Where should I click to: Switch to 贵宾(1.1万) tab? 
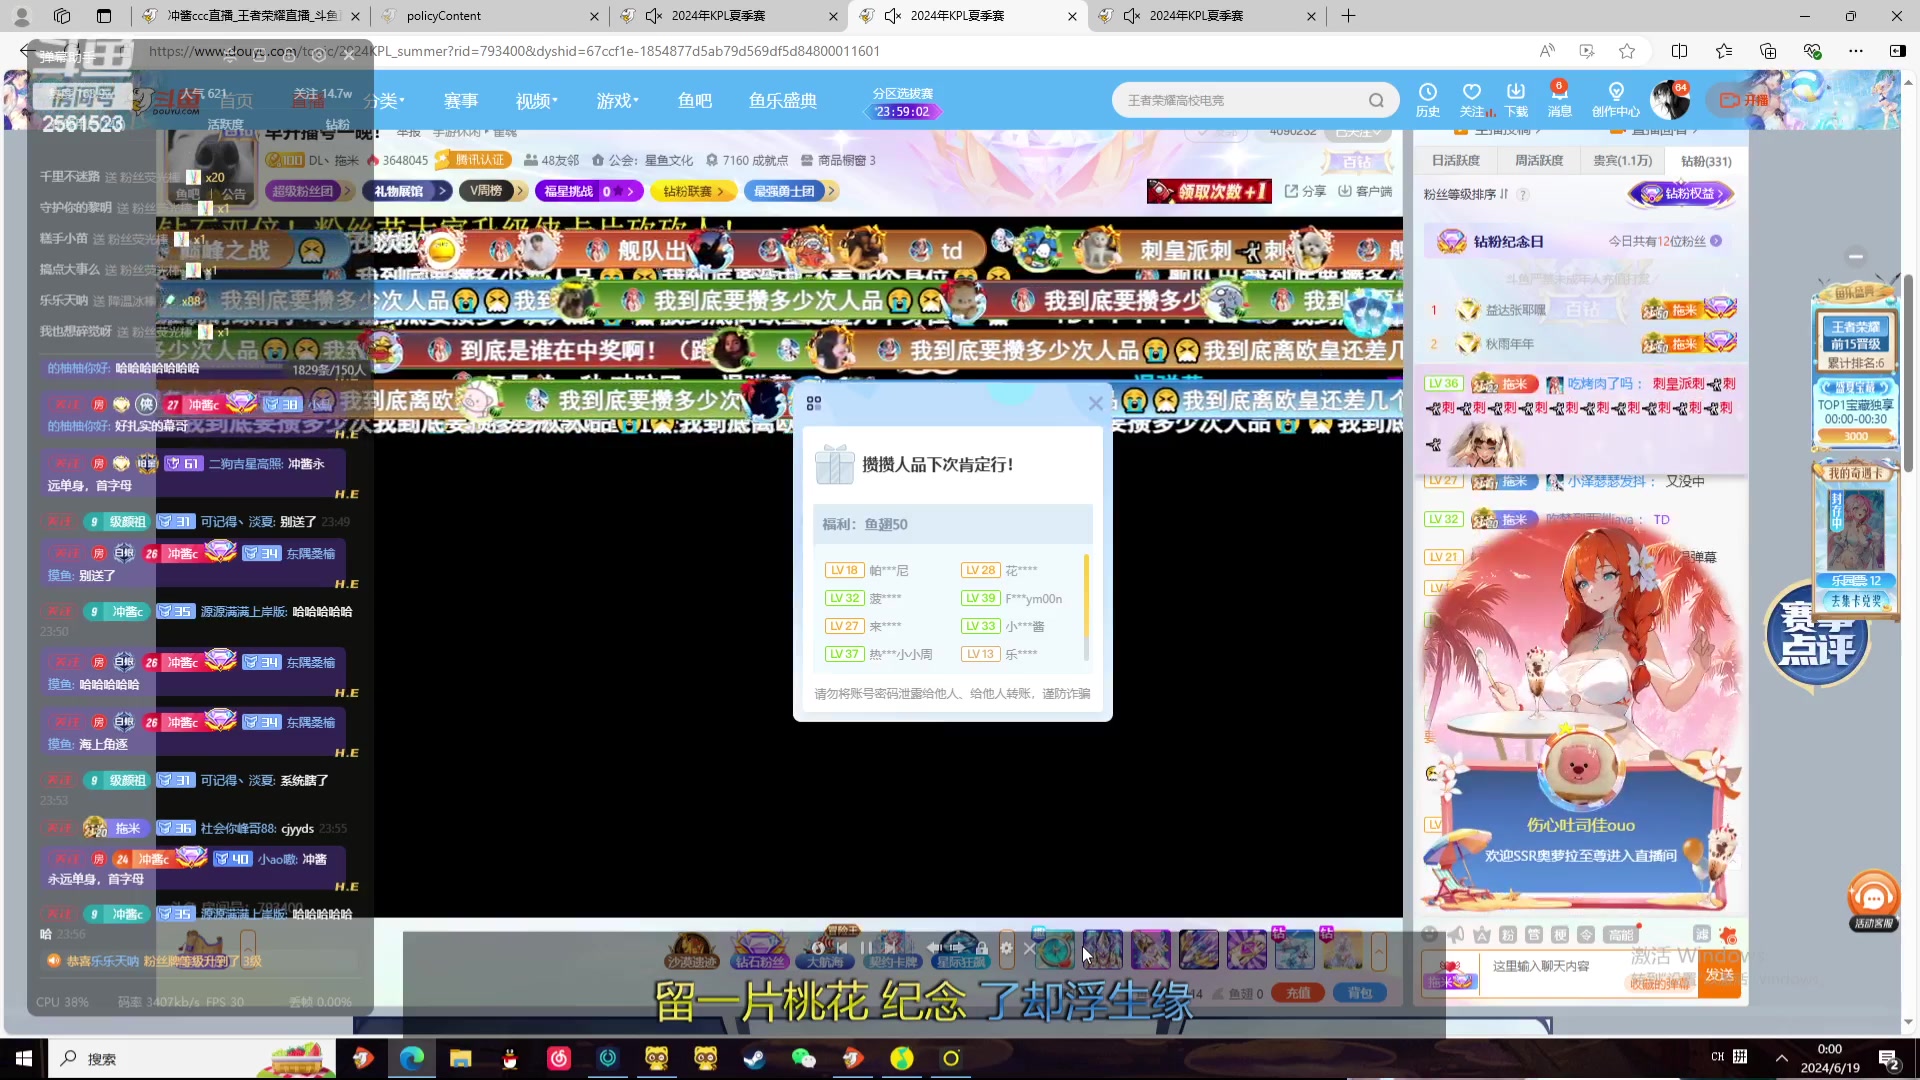click(x=1622, y=161)
